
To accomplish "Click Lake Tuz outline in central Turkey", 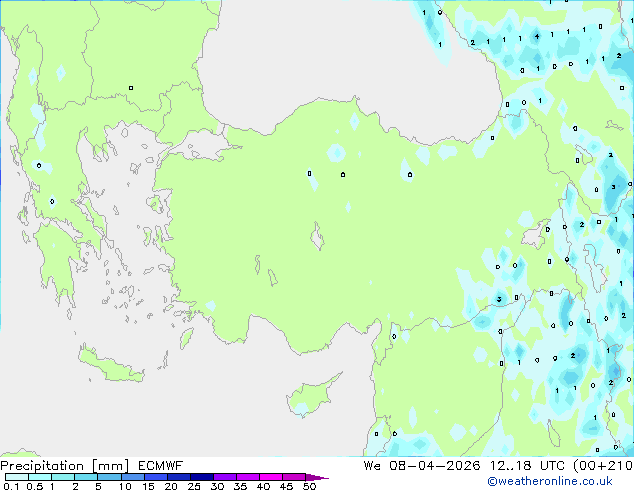I will 319,238.
